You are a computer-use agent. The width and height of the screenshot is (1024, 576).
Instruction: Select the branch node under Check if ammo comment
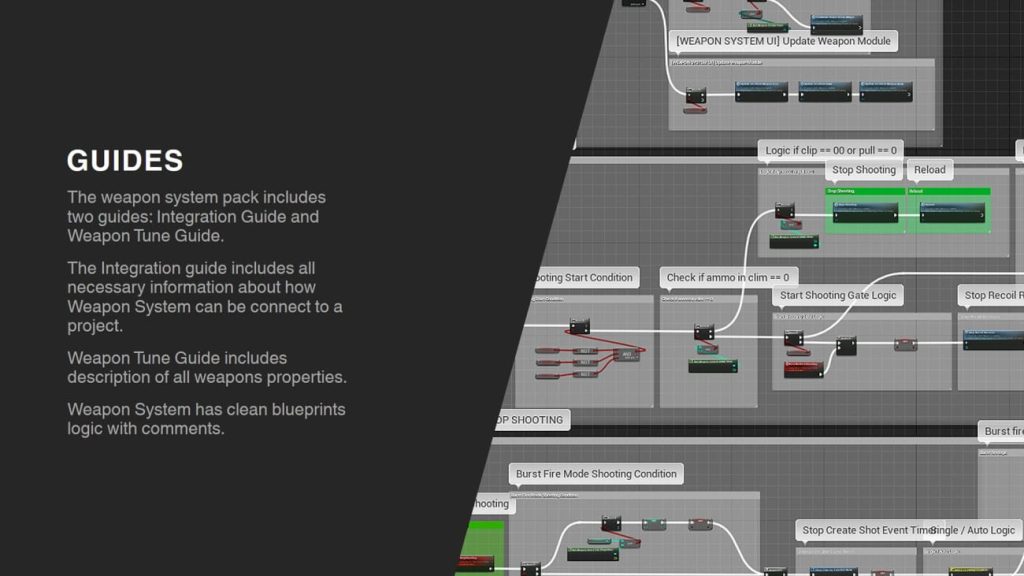(704, 331)
